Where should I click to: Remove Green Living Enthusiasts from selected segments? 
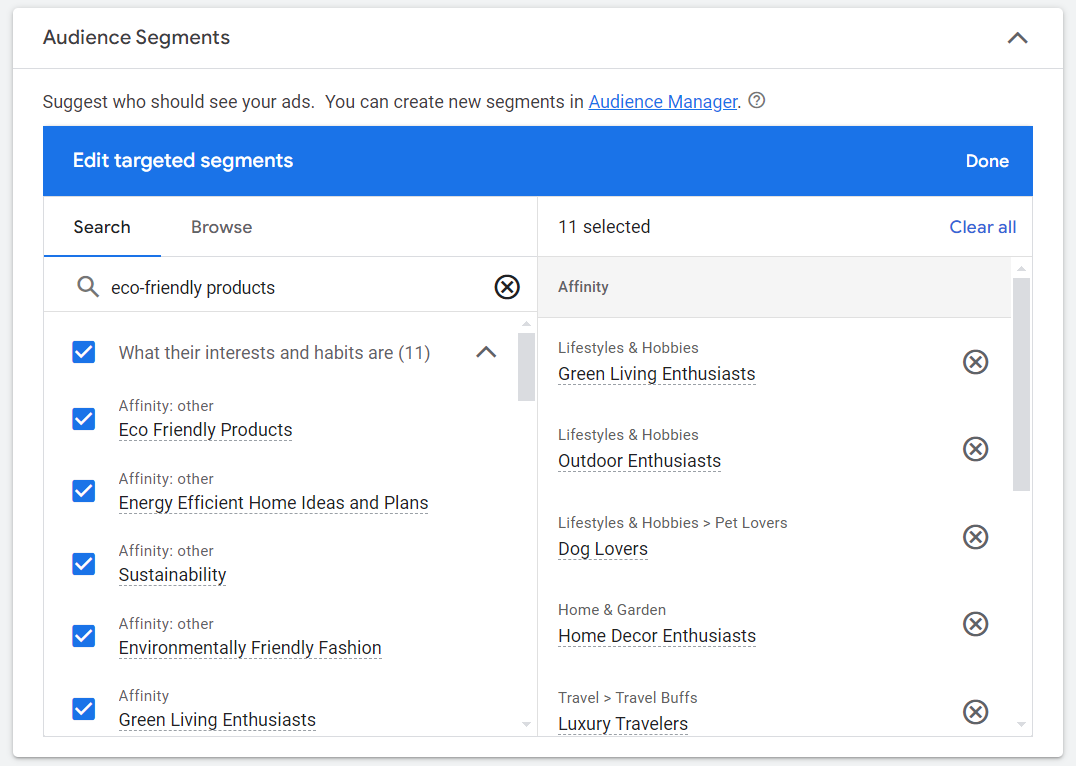tap(976, 362)
